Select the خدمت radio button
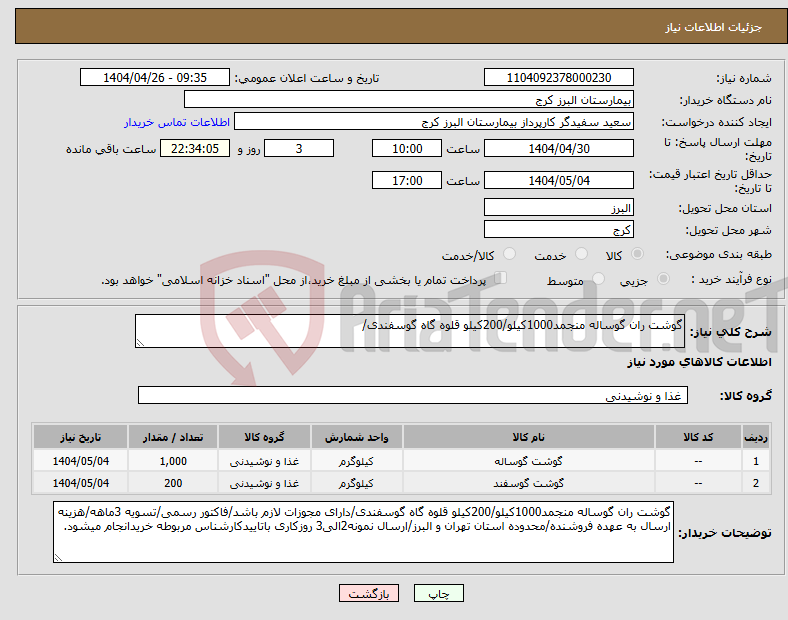Screen dimensions: 788x620 581,254
